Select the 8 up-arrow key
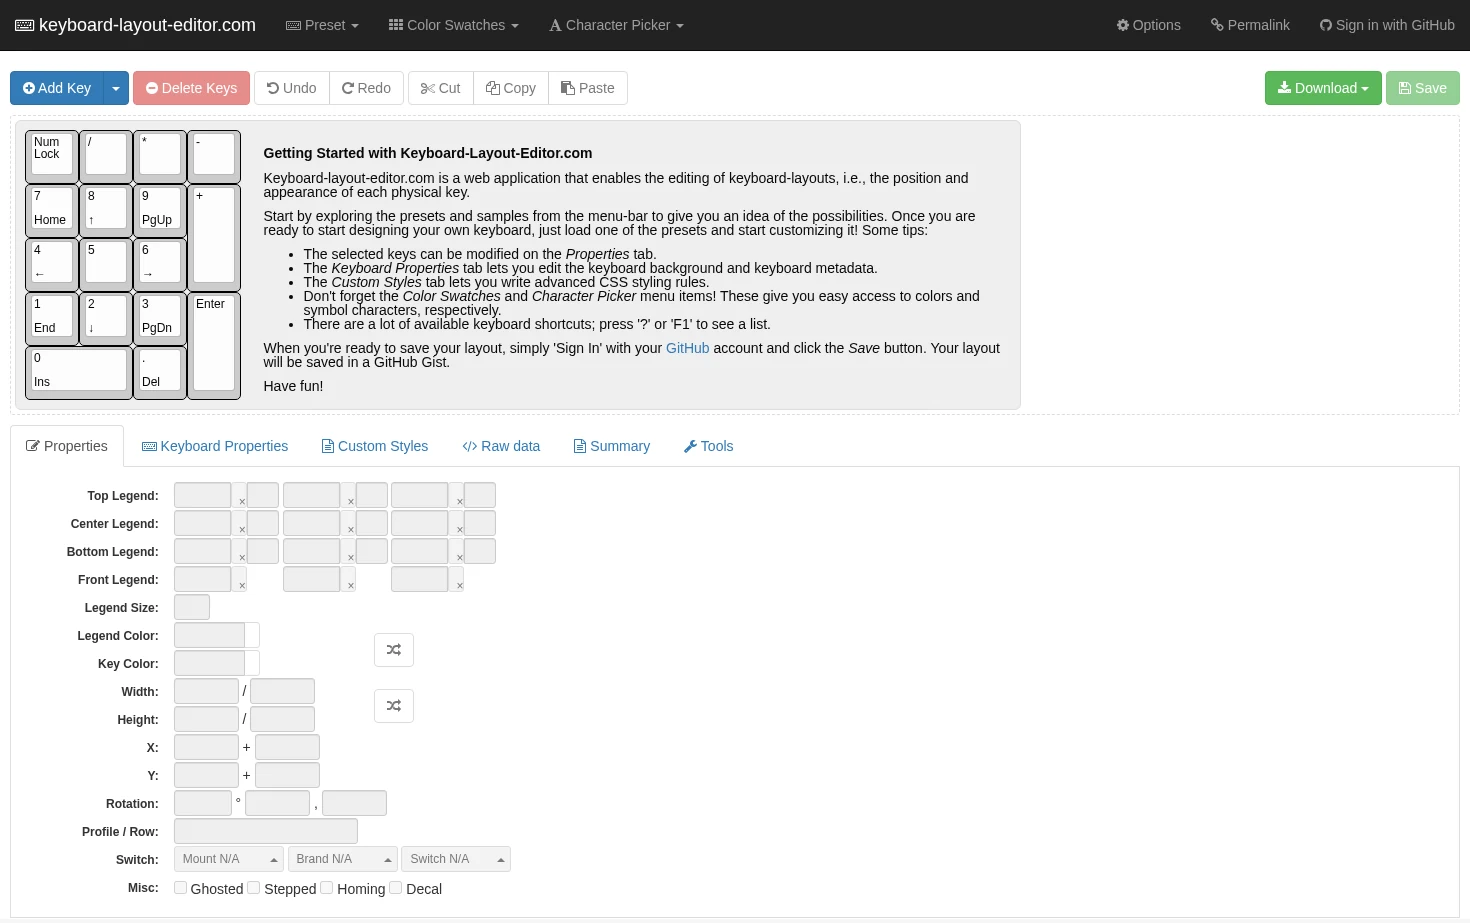1470x923 pixels. (106, 211)
